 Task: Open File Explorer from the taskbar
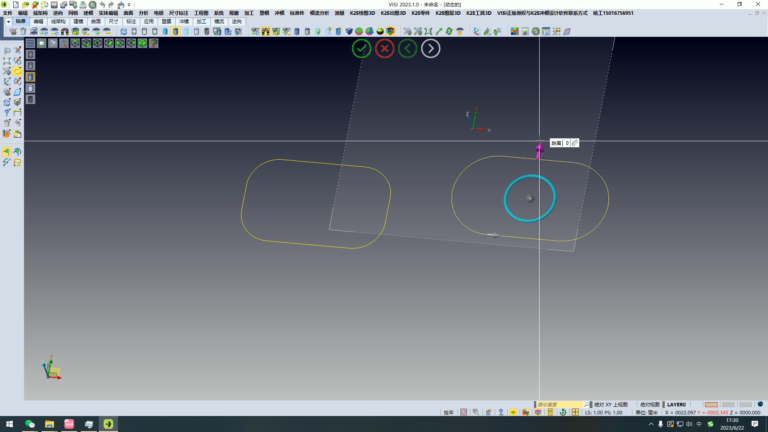click(49, 424)
